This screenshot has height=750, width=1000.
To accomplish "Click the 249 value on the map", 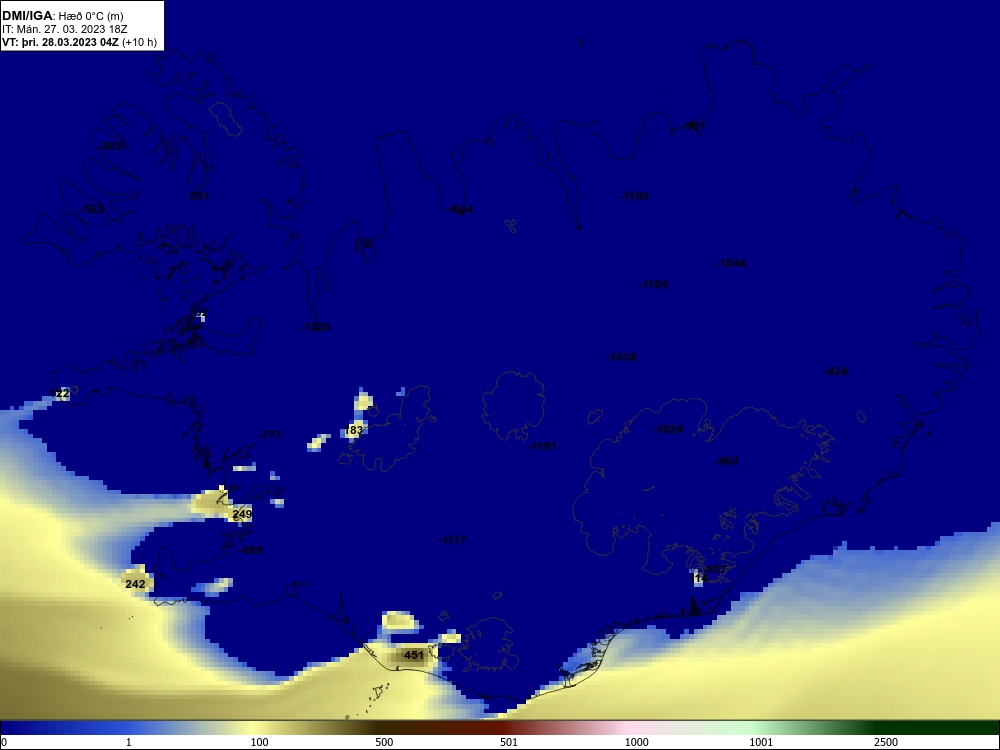I will [x=242, y=513].
